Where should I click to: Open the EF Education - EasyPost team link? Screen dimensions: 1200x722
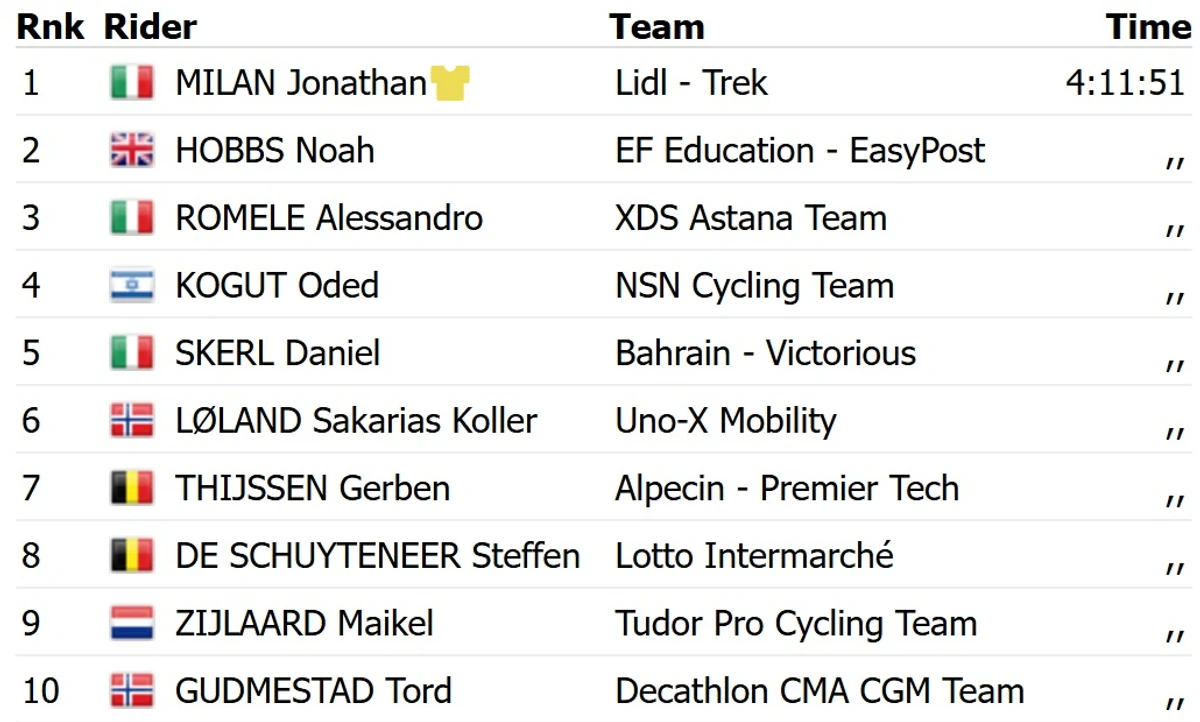pos(800,151)
